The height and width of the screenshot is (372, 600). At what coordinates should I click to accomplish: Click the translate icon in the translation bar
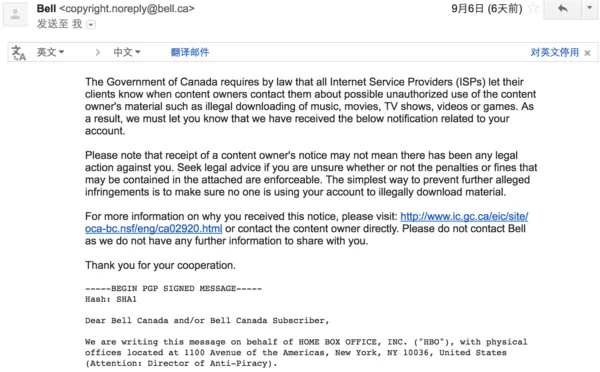pyautogui.click(x=18, y=53)
